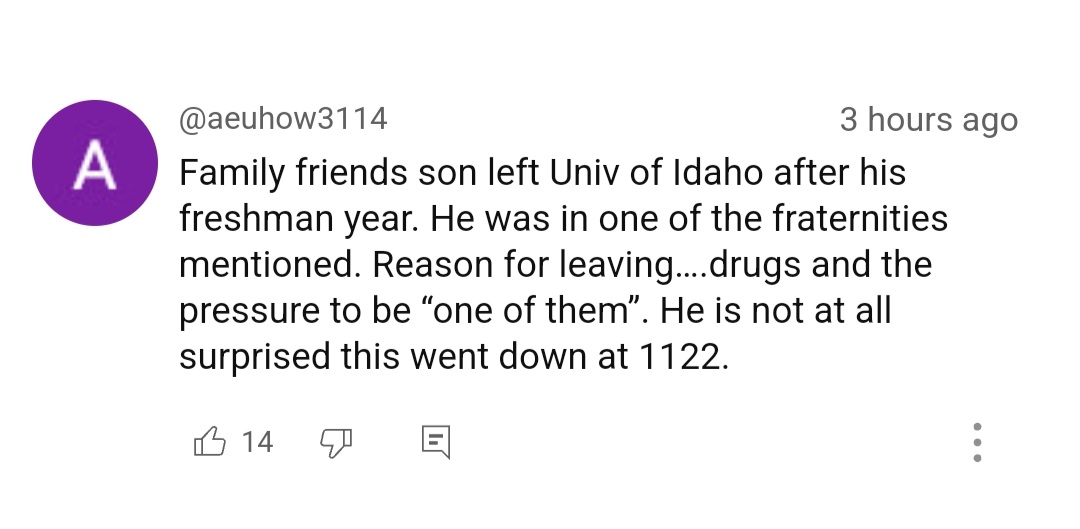Click the number 1122 in the comment

tap(679, 357)
